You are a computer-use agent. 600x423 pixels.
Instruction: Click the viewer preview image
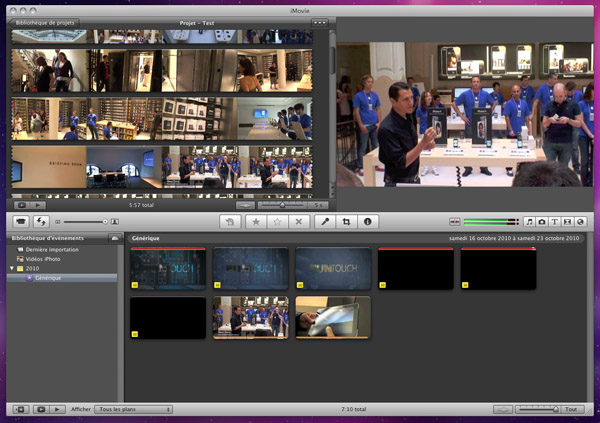(x=465, y=114)
